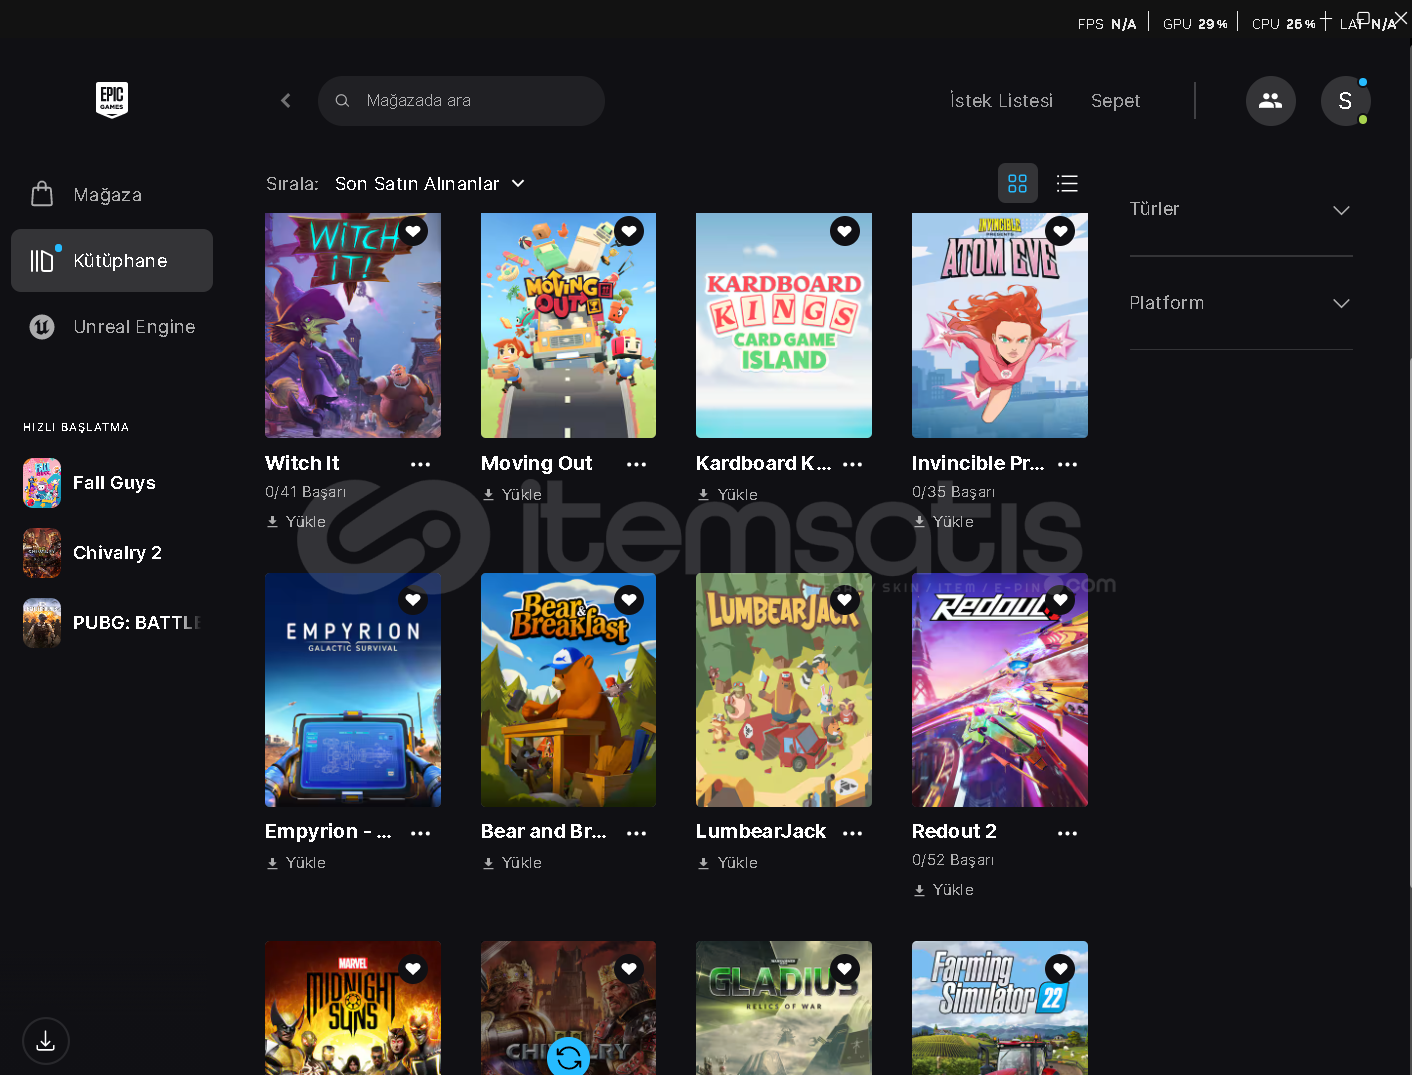Viewport: 1412px width, 1075px height.
Task: Toggle favorite heart on Farming Simulator 22
Action: tap(1060, 968)
